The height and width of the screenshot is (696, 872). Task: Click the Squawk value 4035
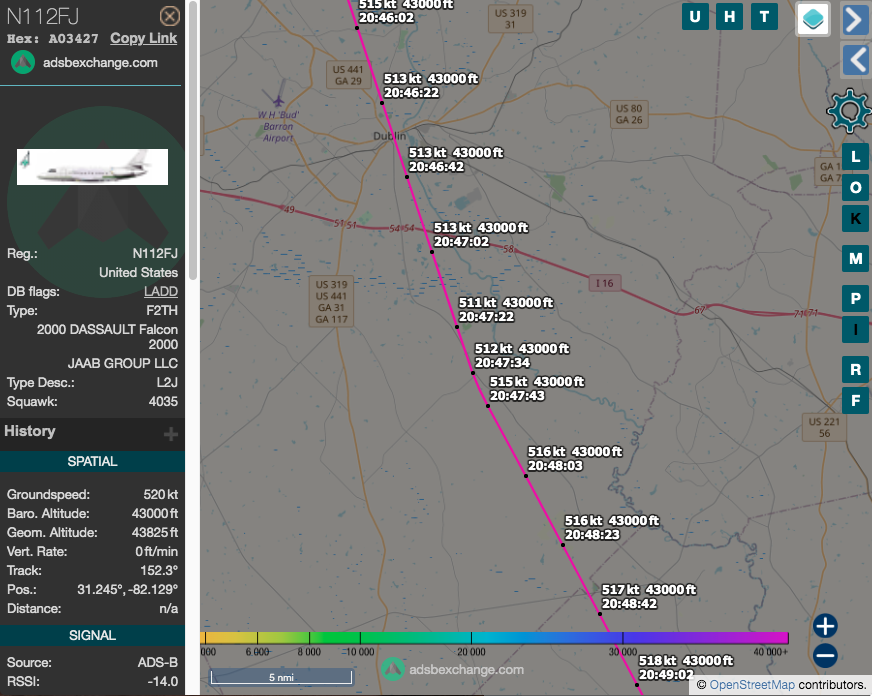tap(164, 401)
